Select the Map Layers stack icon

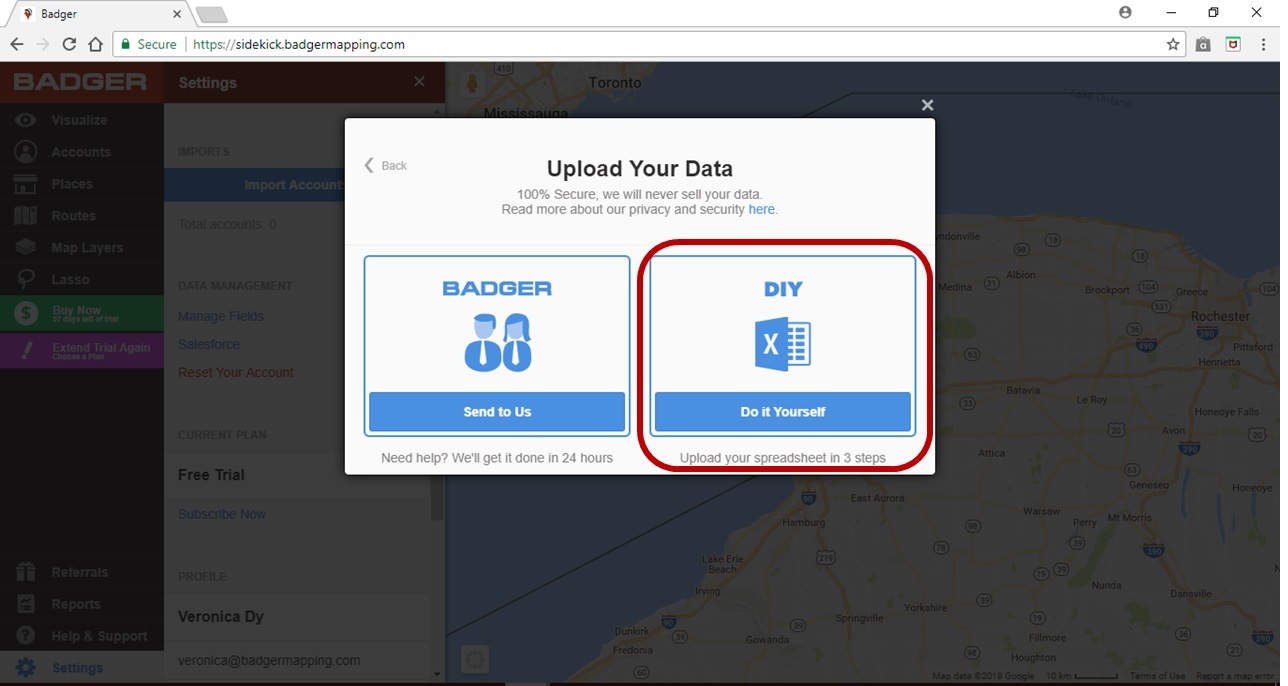pos(25,248)
